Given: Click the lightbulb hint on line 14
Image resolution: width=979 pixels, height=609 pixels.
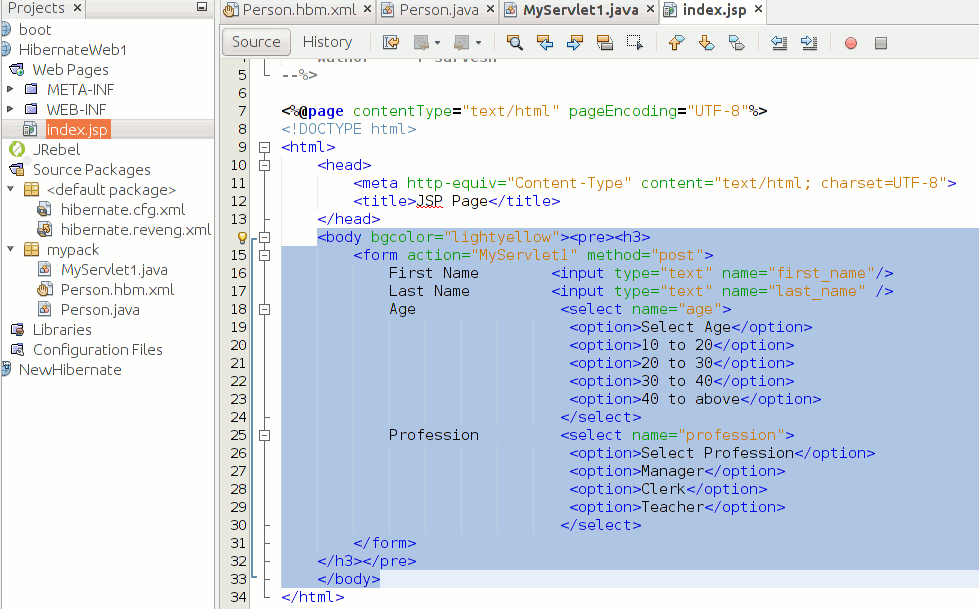Looking at the screenshot, I should tap(241, 238).
